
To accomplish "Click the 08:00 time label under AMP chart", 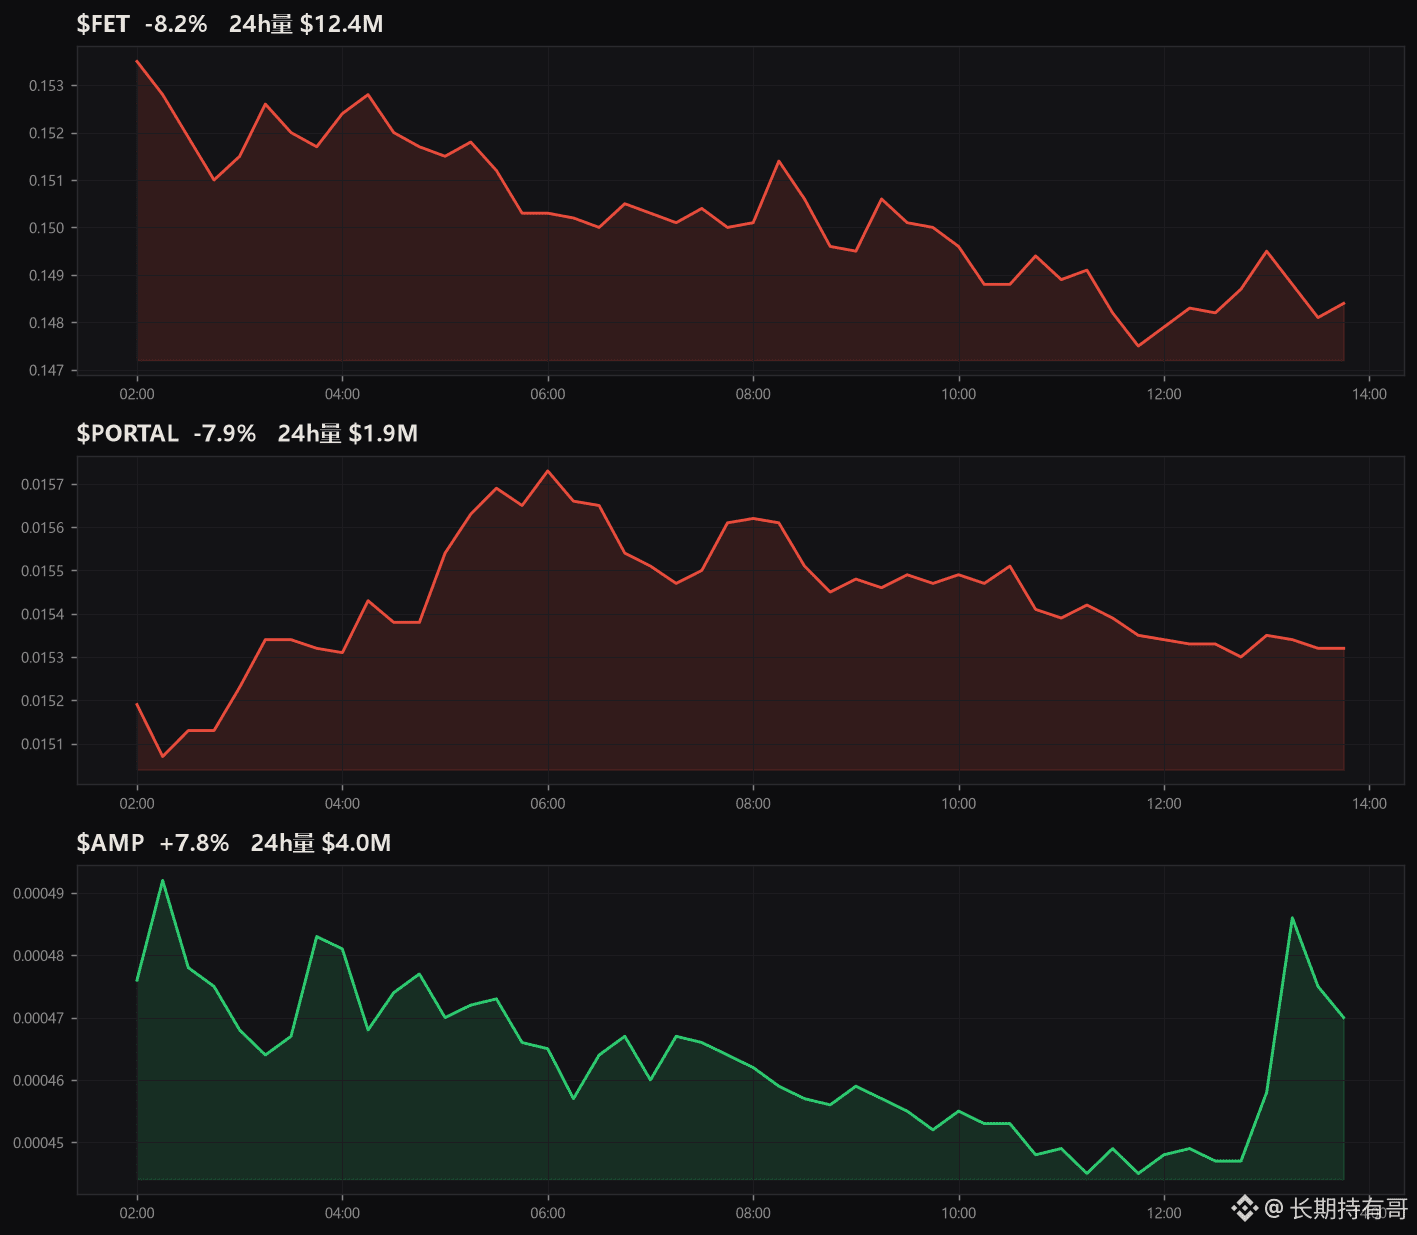I will [754, 1213].
